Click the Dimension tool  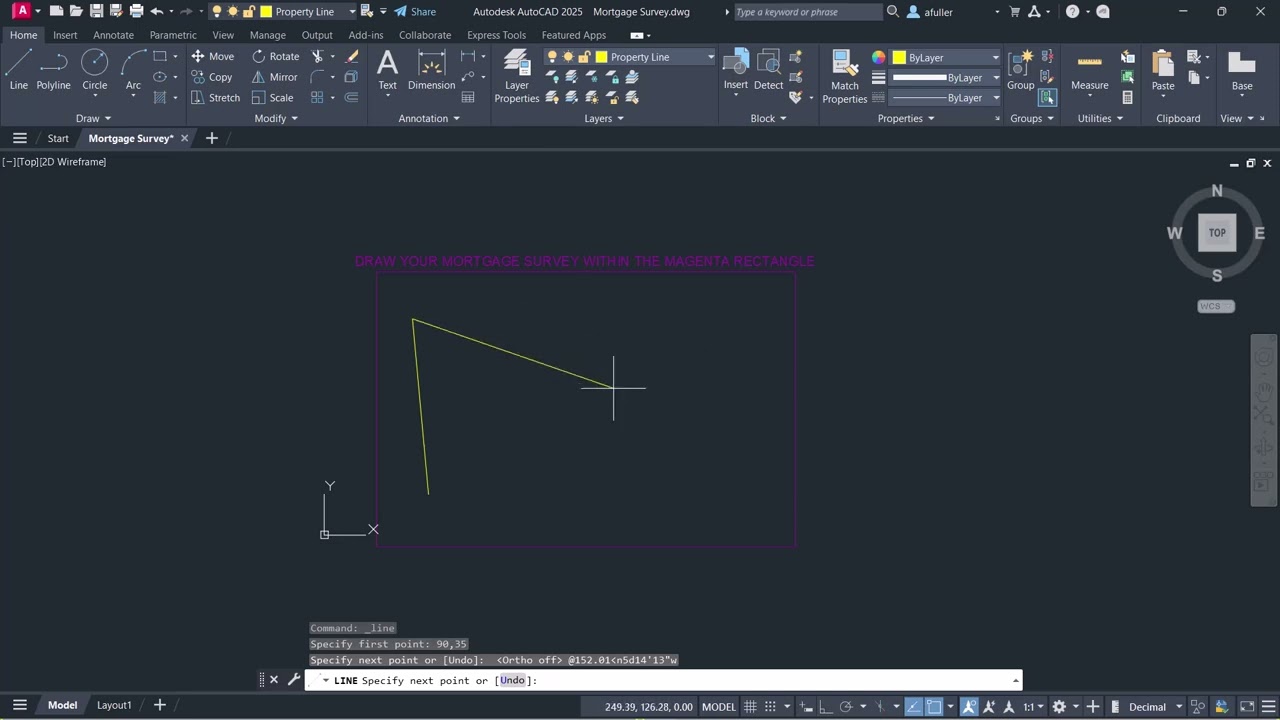pyautogui.click(x=431, y=70)
